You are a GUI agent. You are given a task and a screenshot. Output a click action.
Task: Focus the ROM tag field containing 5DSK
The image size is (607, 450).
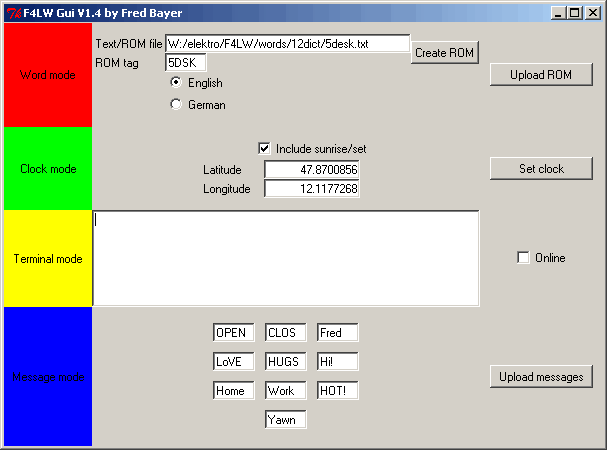point(186,62)
